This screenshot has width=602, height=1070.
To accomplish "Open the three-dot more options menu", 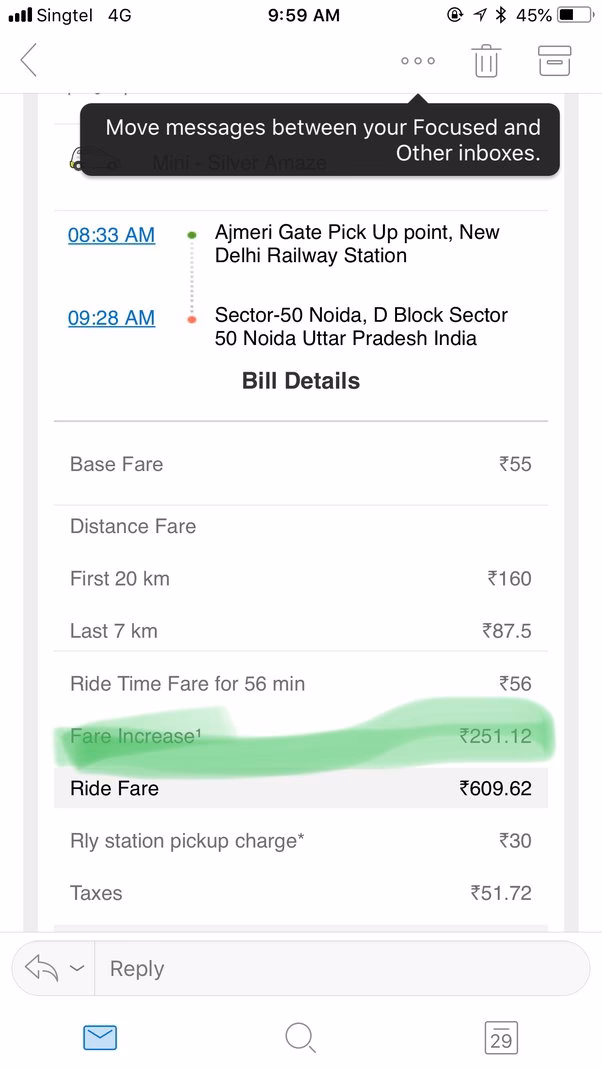I will click(x=417, y=60).
